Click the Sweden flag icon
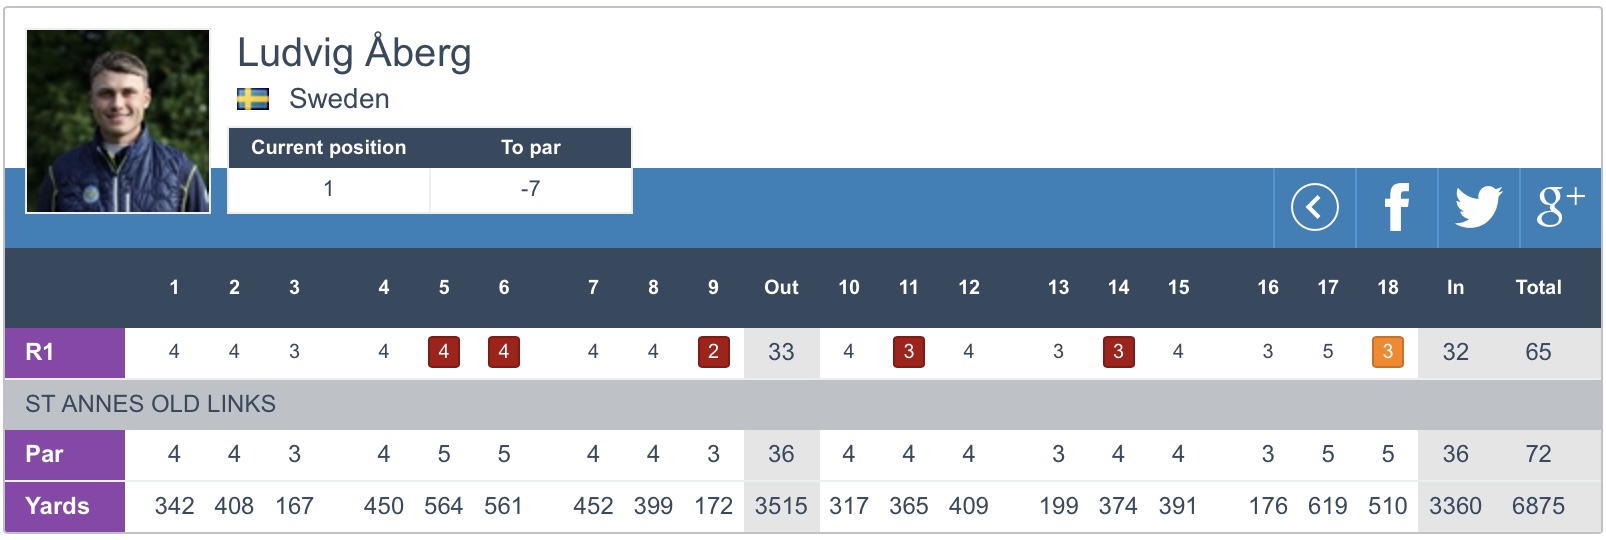Viewport: 1606px width, 540px height. [253, 99]
